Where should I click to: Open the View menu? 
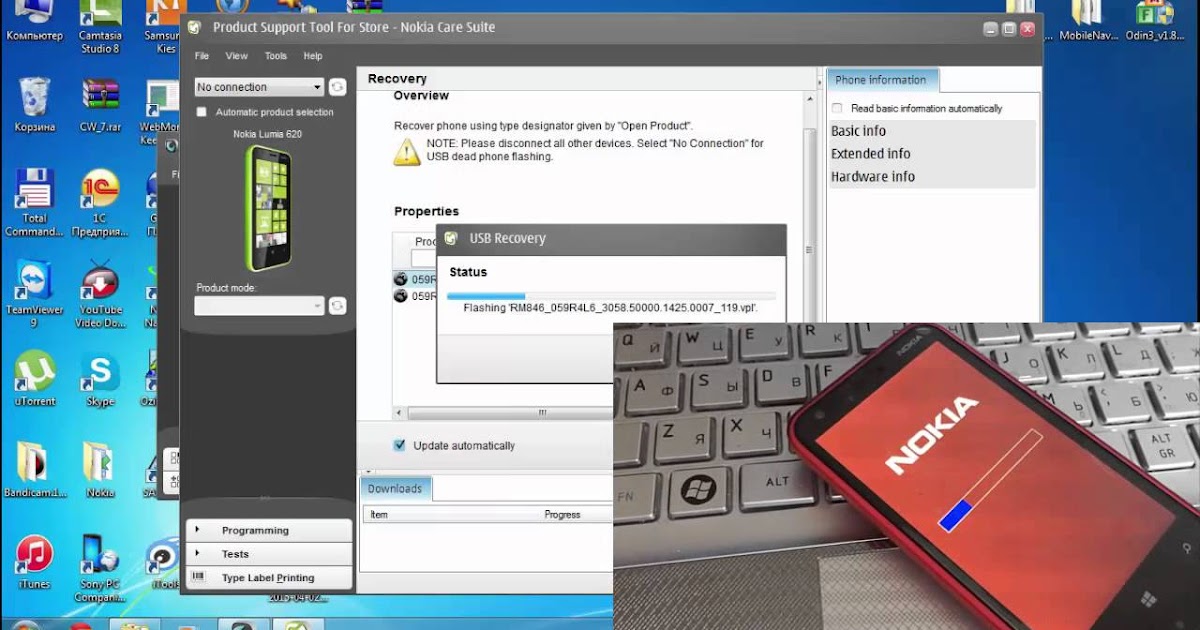coord(236,56)
